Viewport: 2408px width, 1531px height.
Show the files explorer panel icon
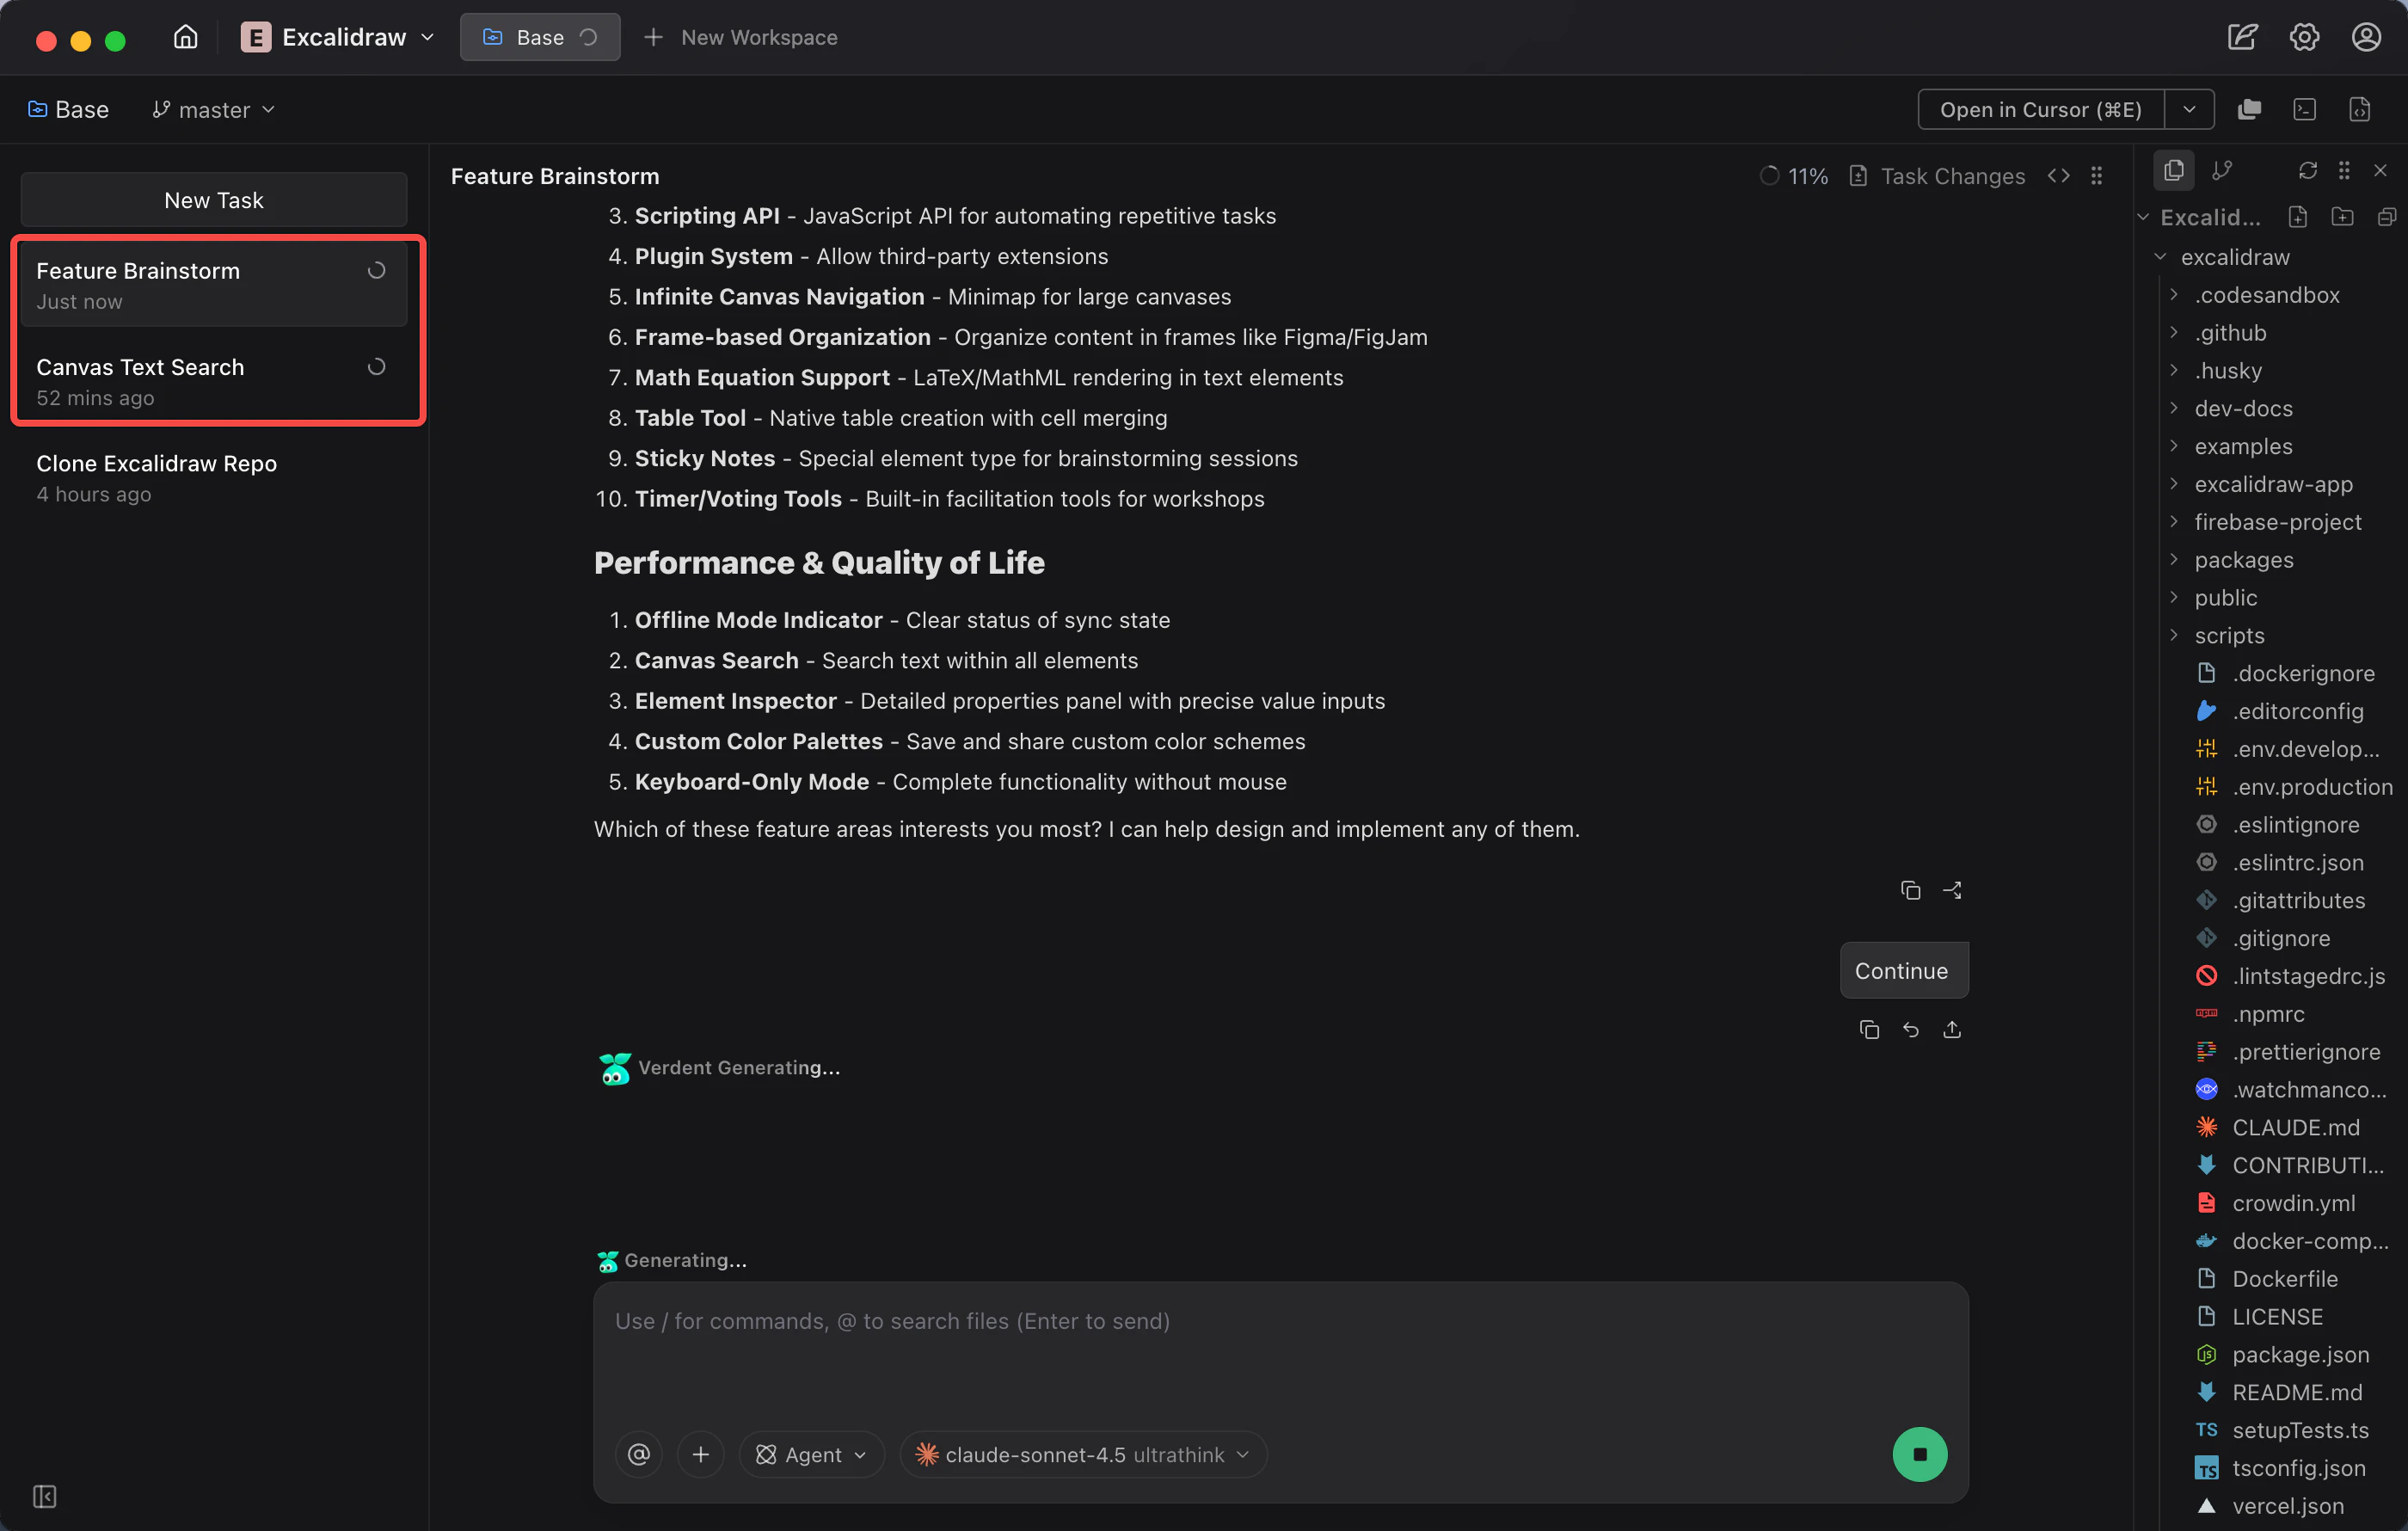coord(2173,171)
